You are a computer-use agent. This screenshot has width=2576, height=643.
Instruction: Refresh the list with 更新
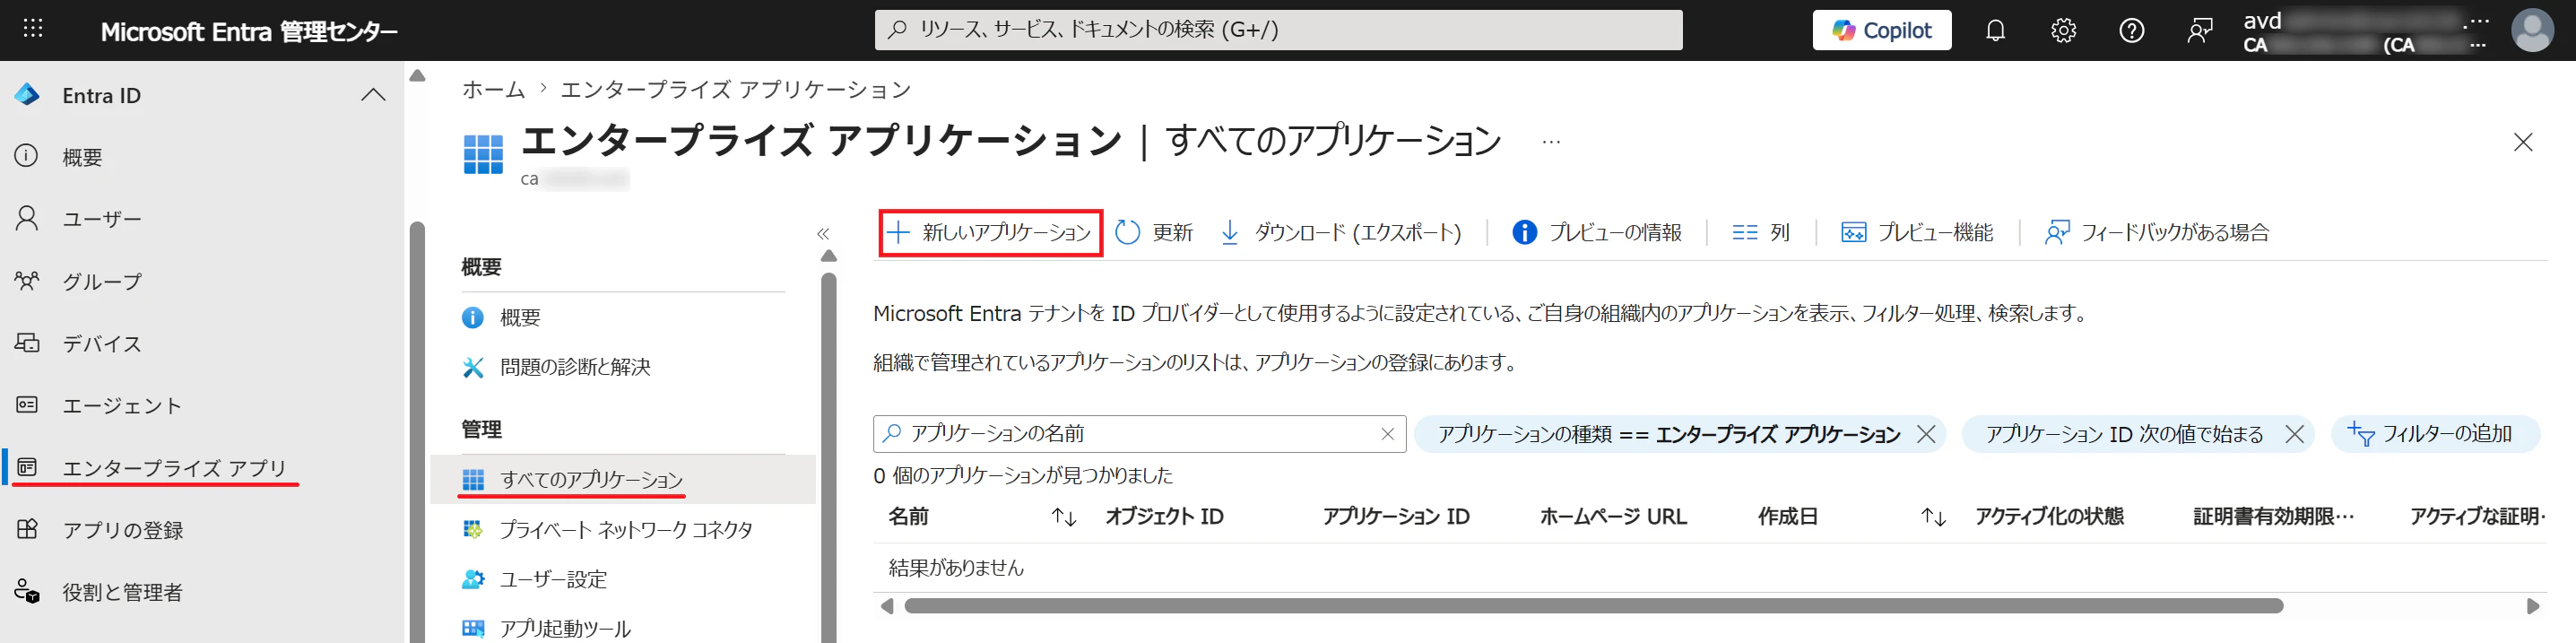[1154, 232]
